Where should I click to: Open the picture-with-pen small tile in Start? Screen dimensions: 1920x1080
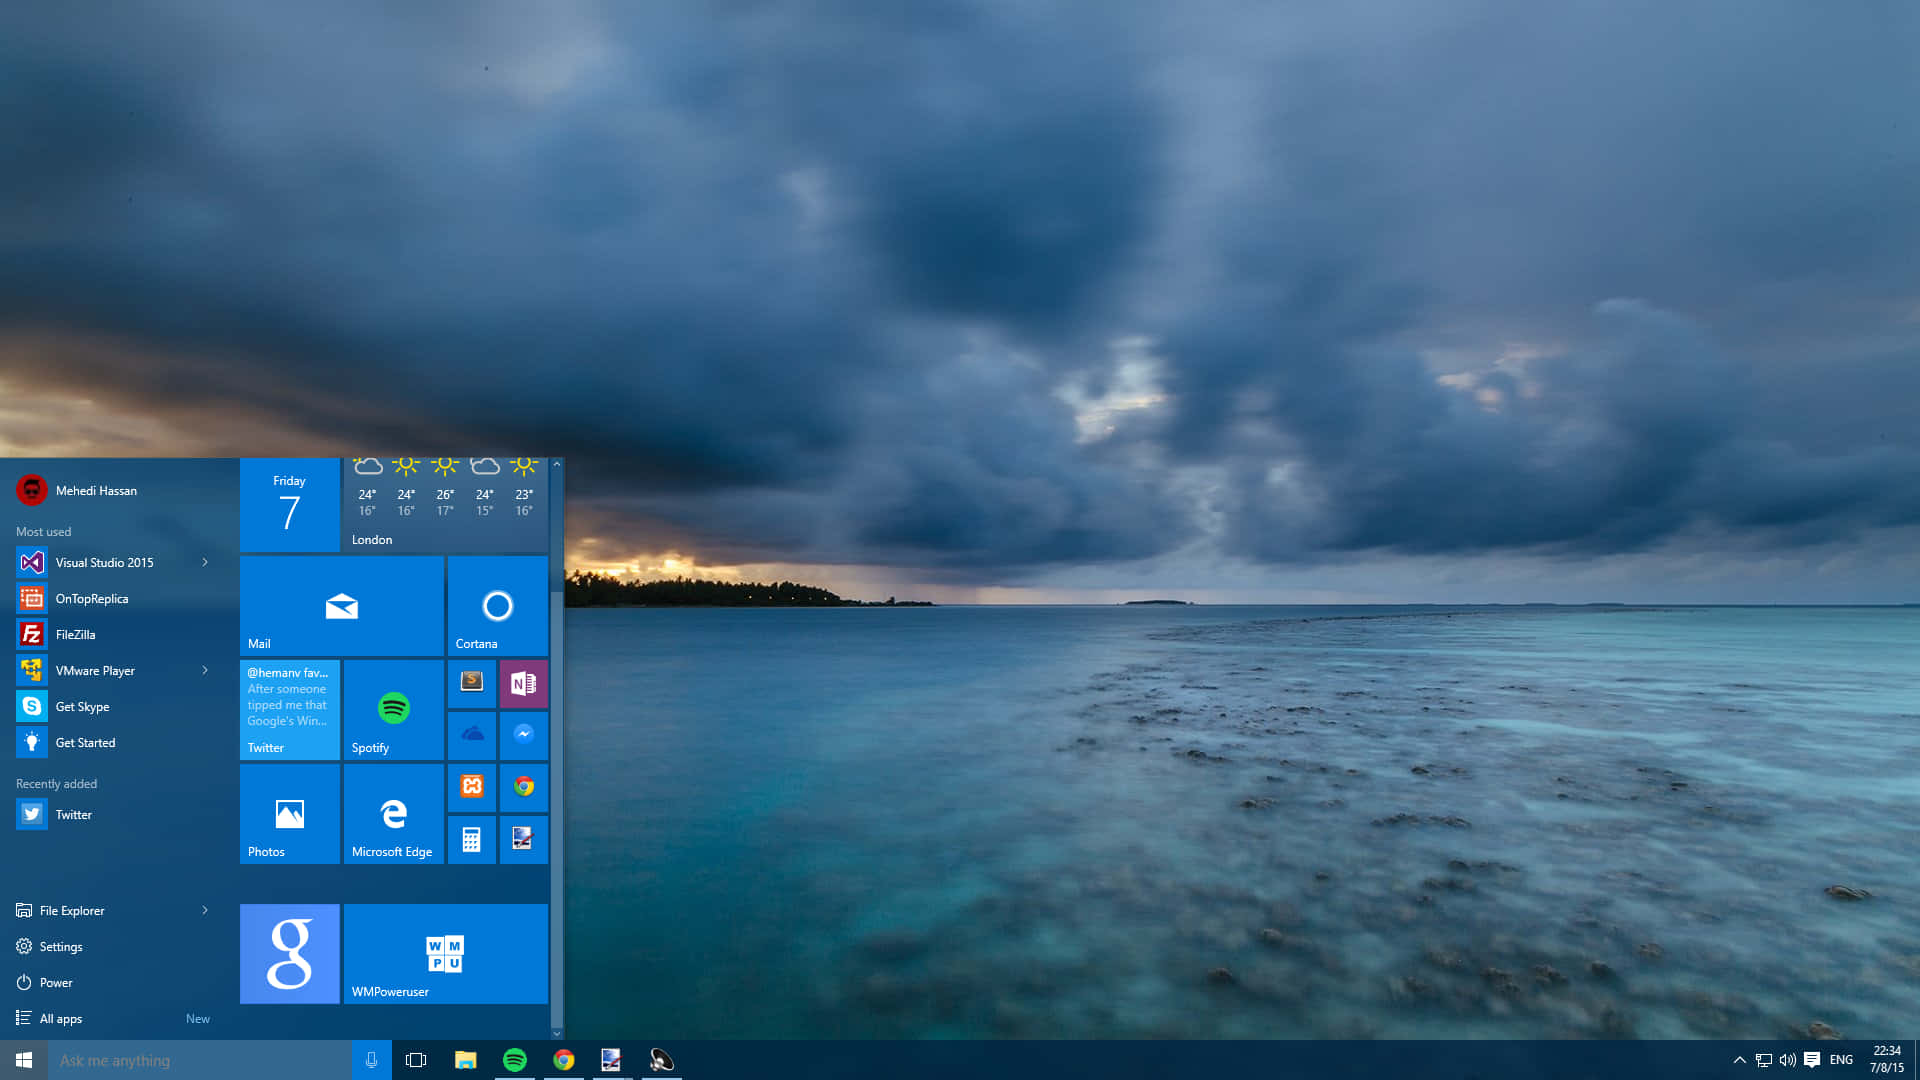pos(523,839)
